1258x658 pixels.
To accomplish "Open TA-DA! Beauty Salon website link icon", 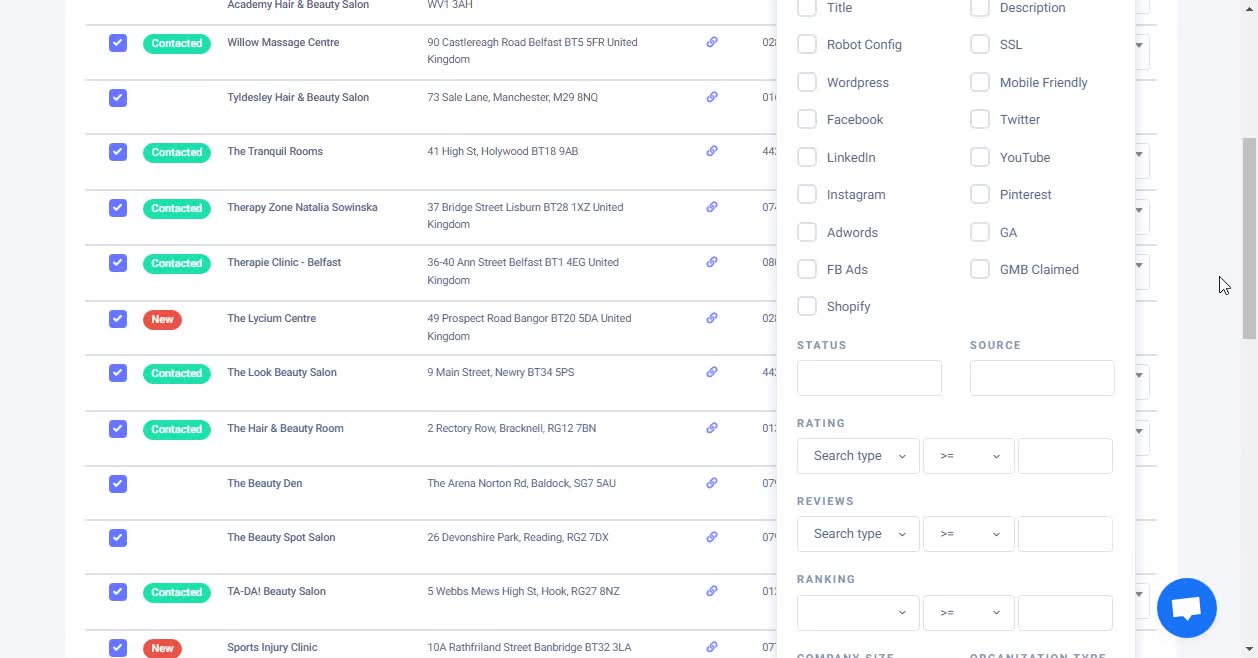I will [712, 592].
